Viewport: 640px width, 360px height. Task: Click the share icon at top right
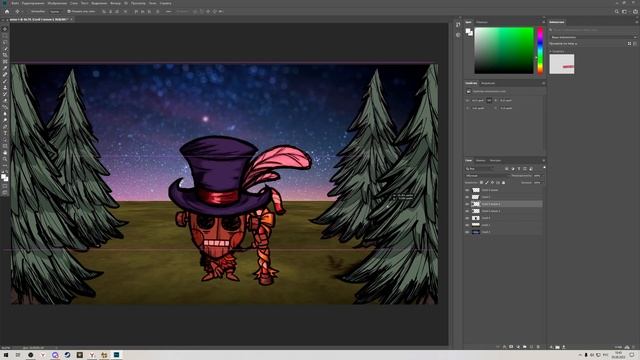pos(636,11)
